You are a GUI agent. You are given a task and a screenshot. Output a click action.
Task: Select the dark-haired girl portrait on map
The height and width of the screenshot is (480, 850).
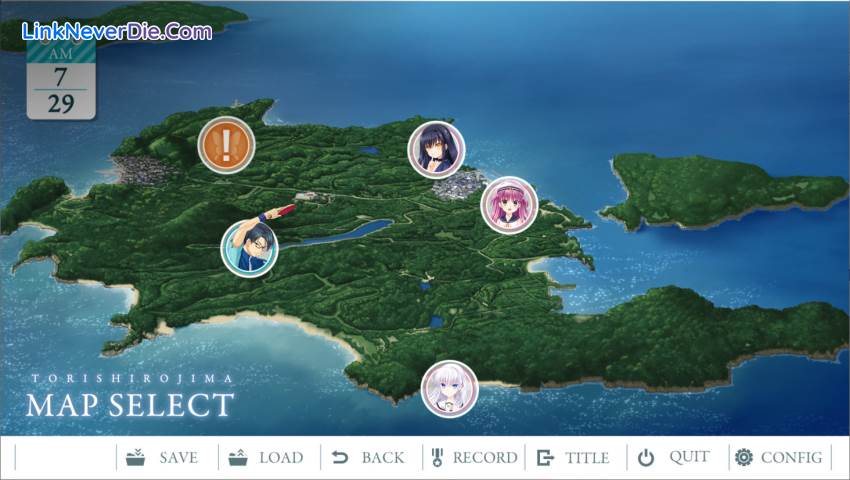tap(437, 149)
